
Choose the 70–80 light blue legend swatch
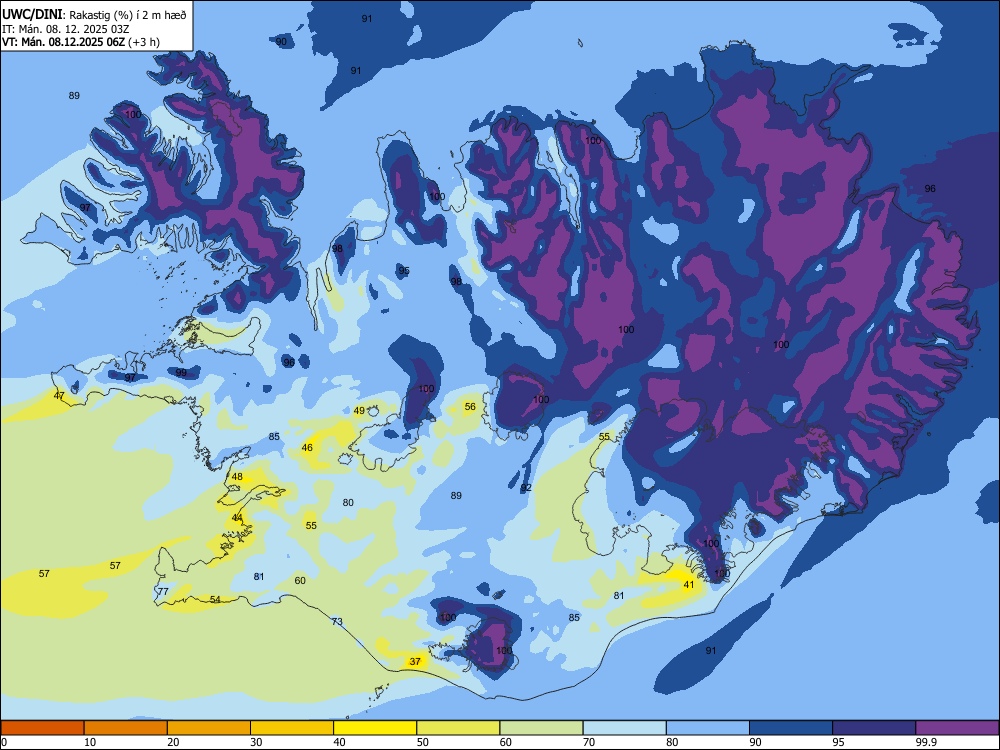624,728
